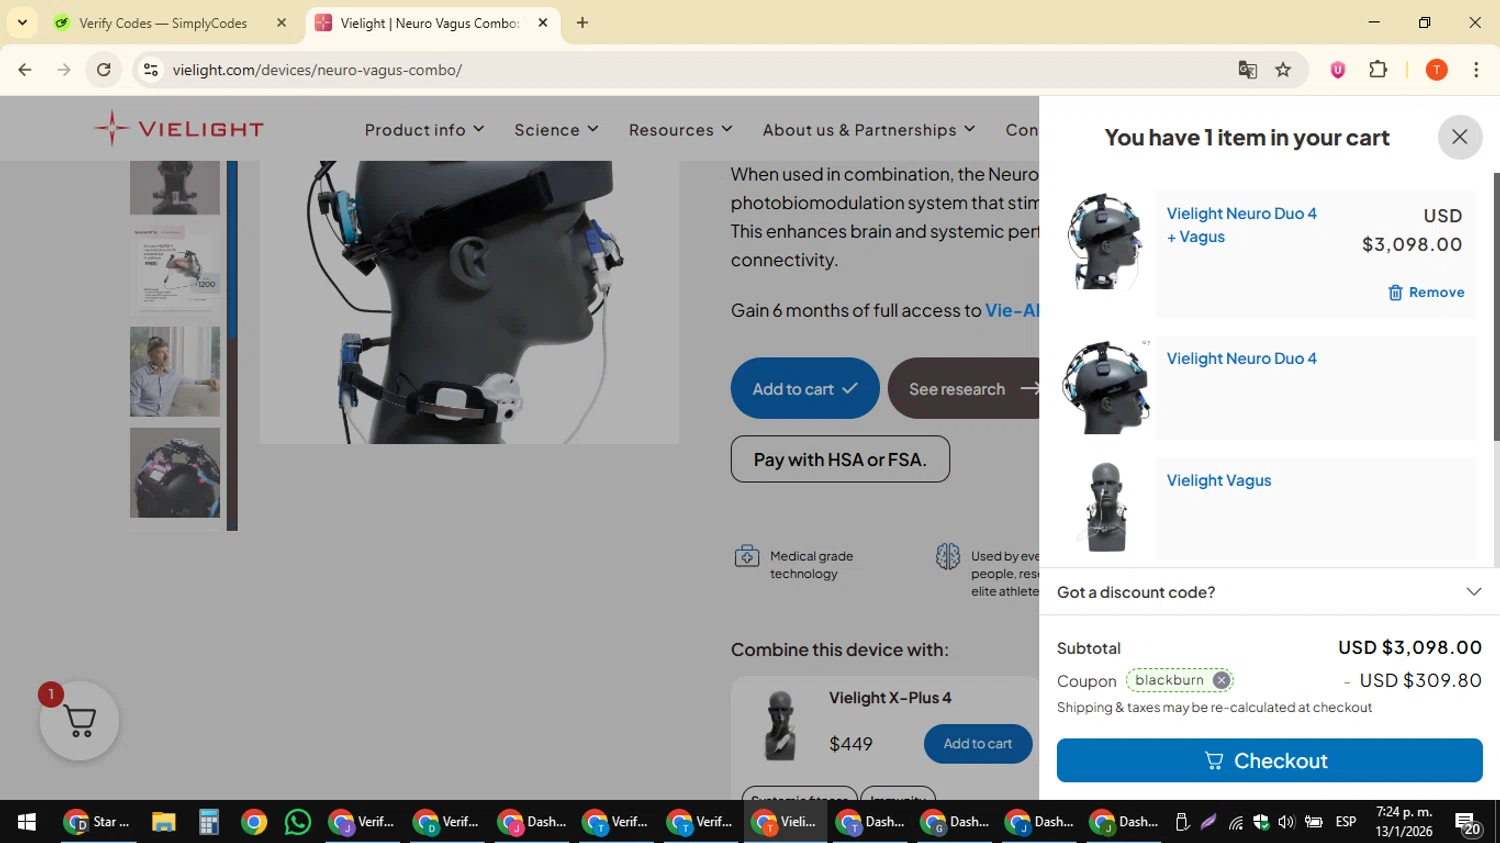Screen dimensions: 1500x843
Task: Select the Vielight Vagus cart thumbnail
Action: click(x=1105, y=507)
